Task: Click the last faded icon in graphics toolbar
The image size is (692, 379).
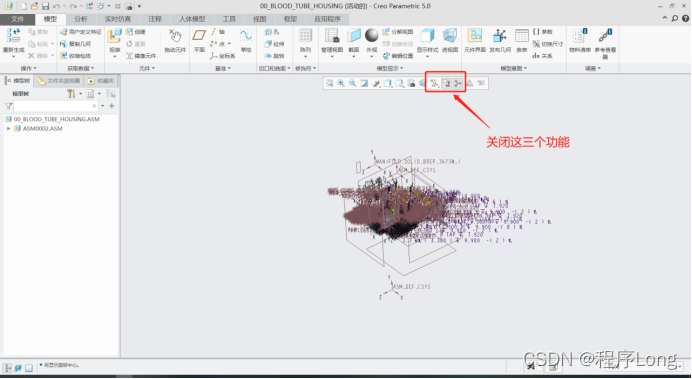Action: (481, 83)
